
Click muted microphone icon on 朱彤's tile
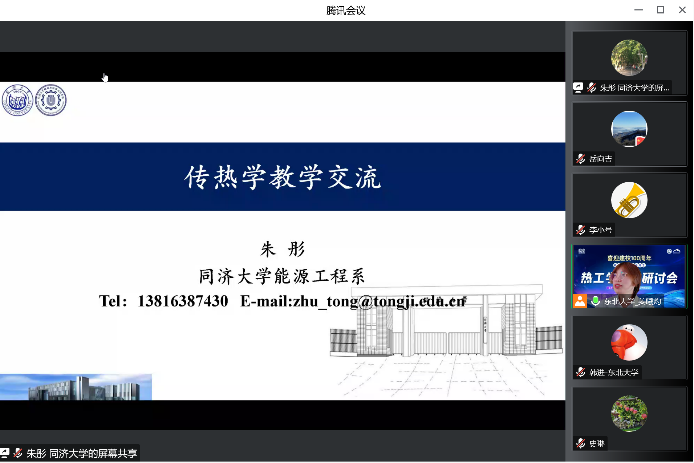click(x=591, y=88)
